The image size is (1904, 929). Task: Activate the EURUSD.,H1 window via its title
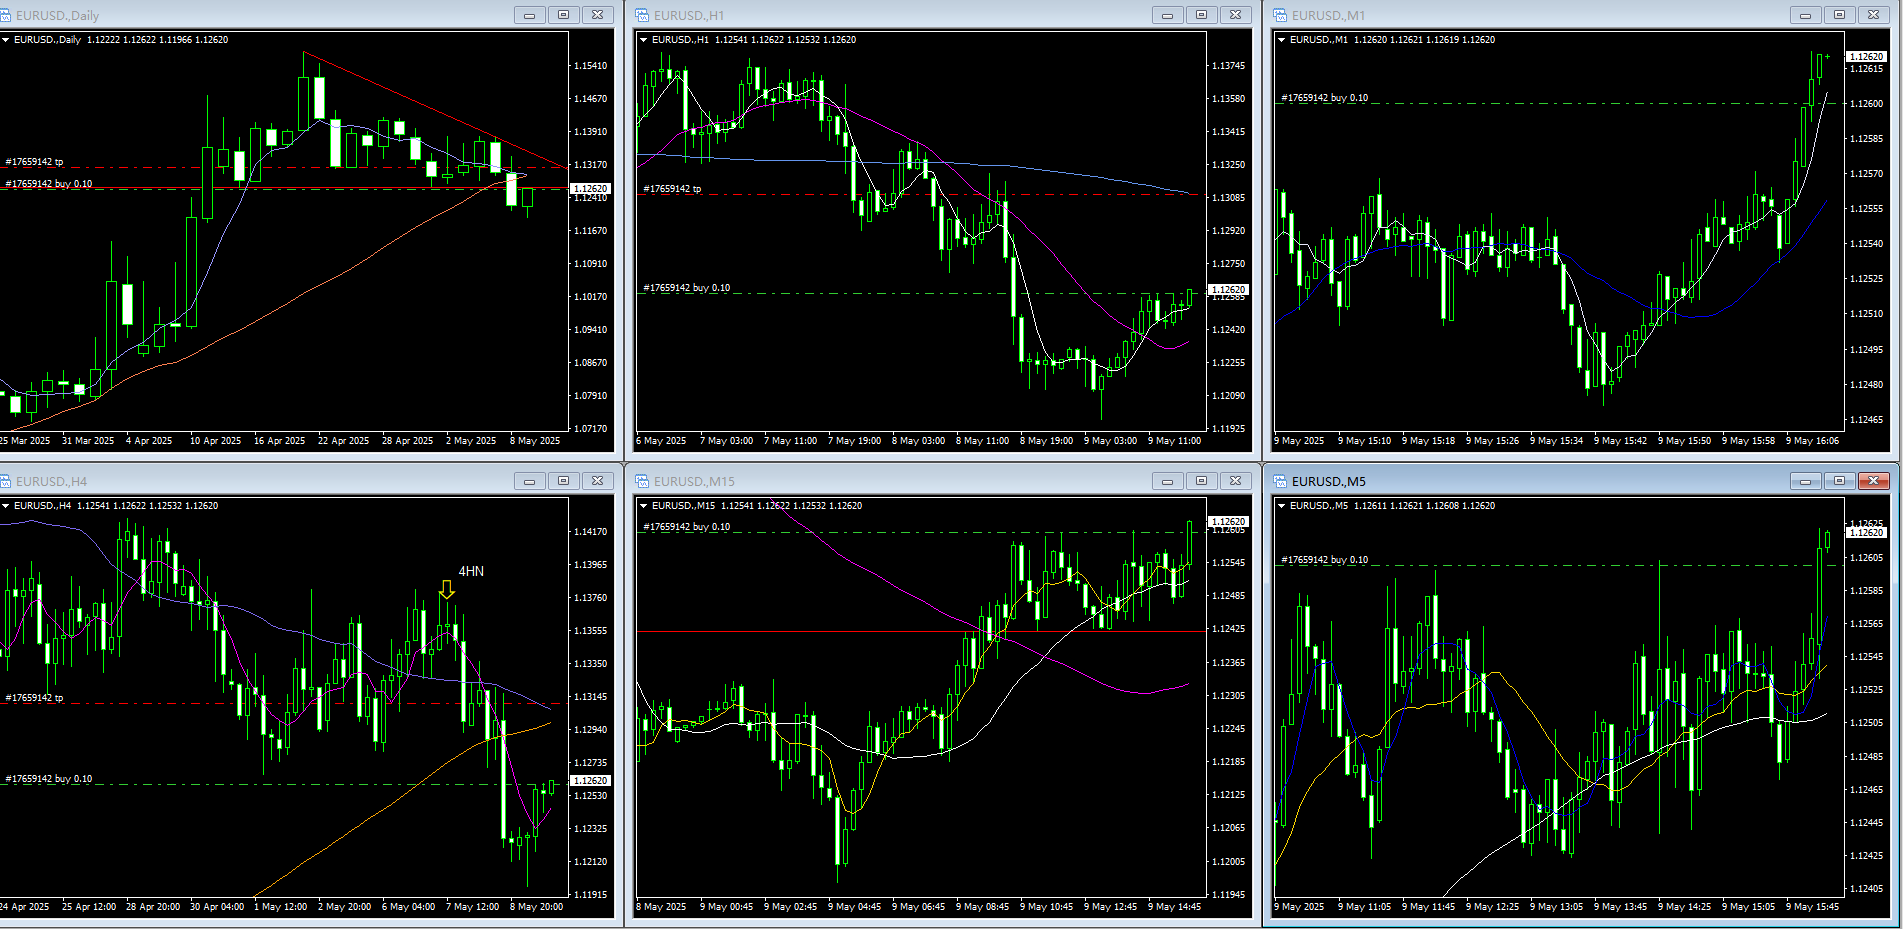[x=689, y=16]
